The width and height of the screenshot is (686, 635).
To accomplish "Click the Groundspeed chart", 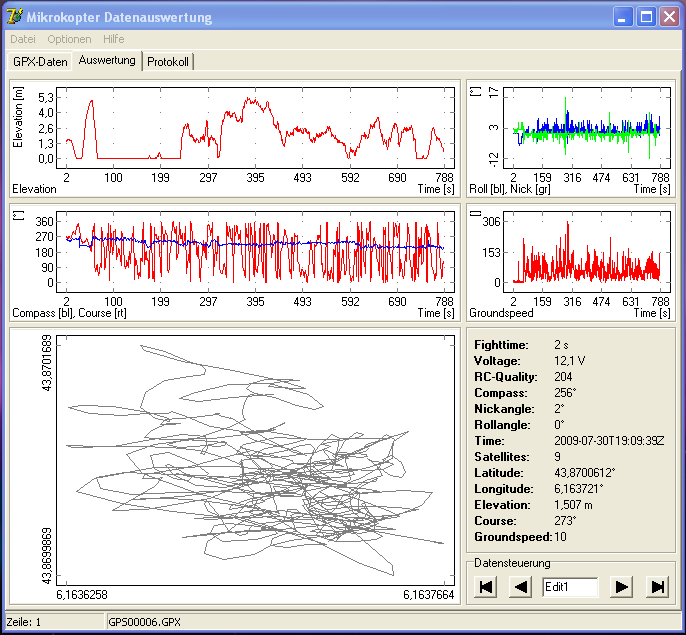I will [x=586, y=250].
